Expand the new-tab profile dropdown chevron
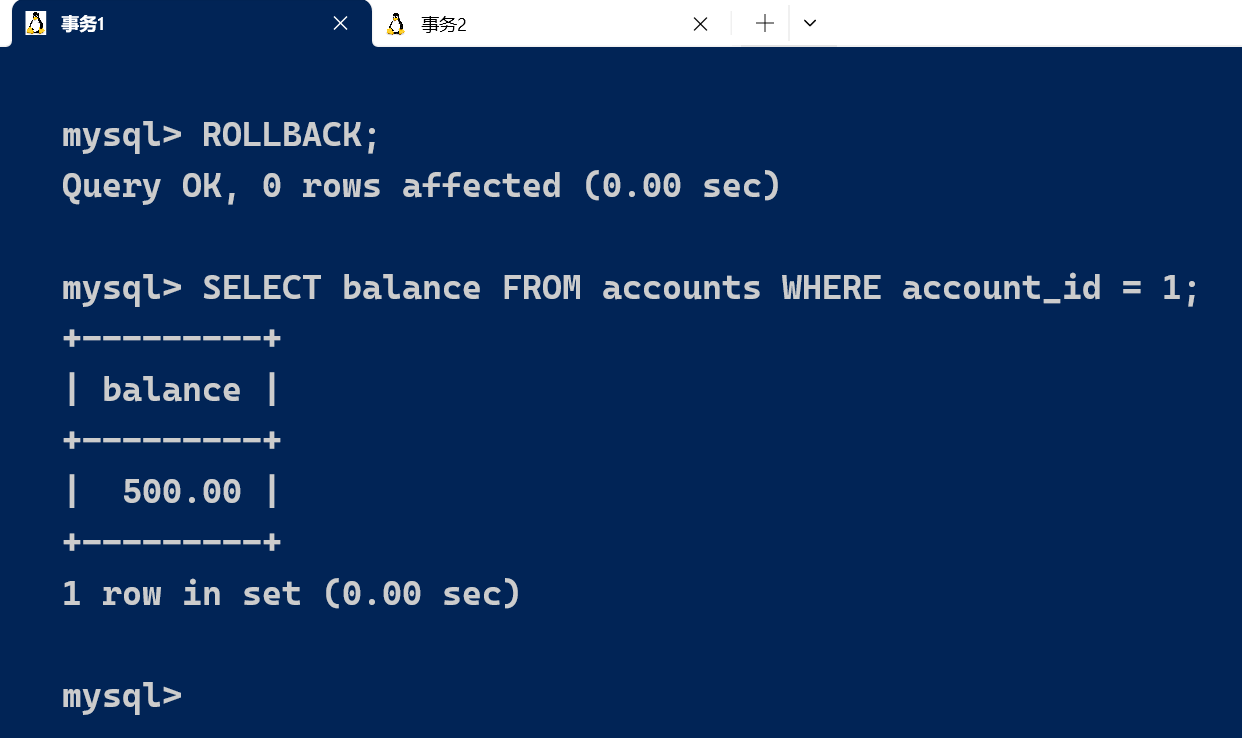The width and height of the screenshot is (1242, 738). 810,23
